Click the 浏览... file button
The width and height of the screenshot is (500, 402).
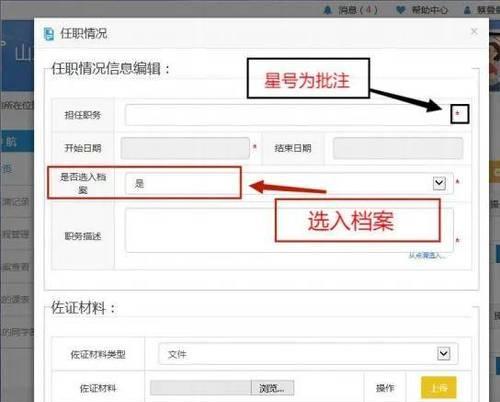(272, 388)
